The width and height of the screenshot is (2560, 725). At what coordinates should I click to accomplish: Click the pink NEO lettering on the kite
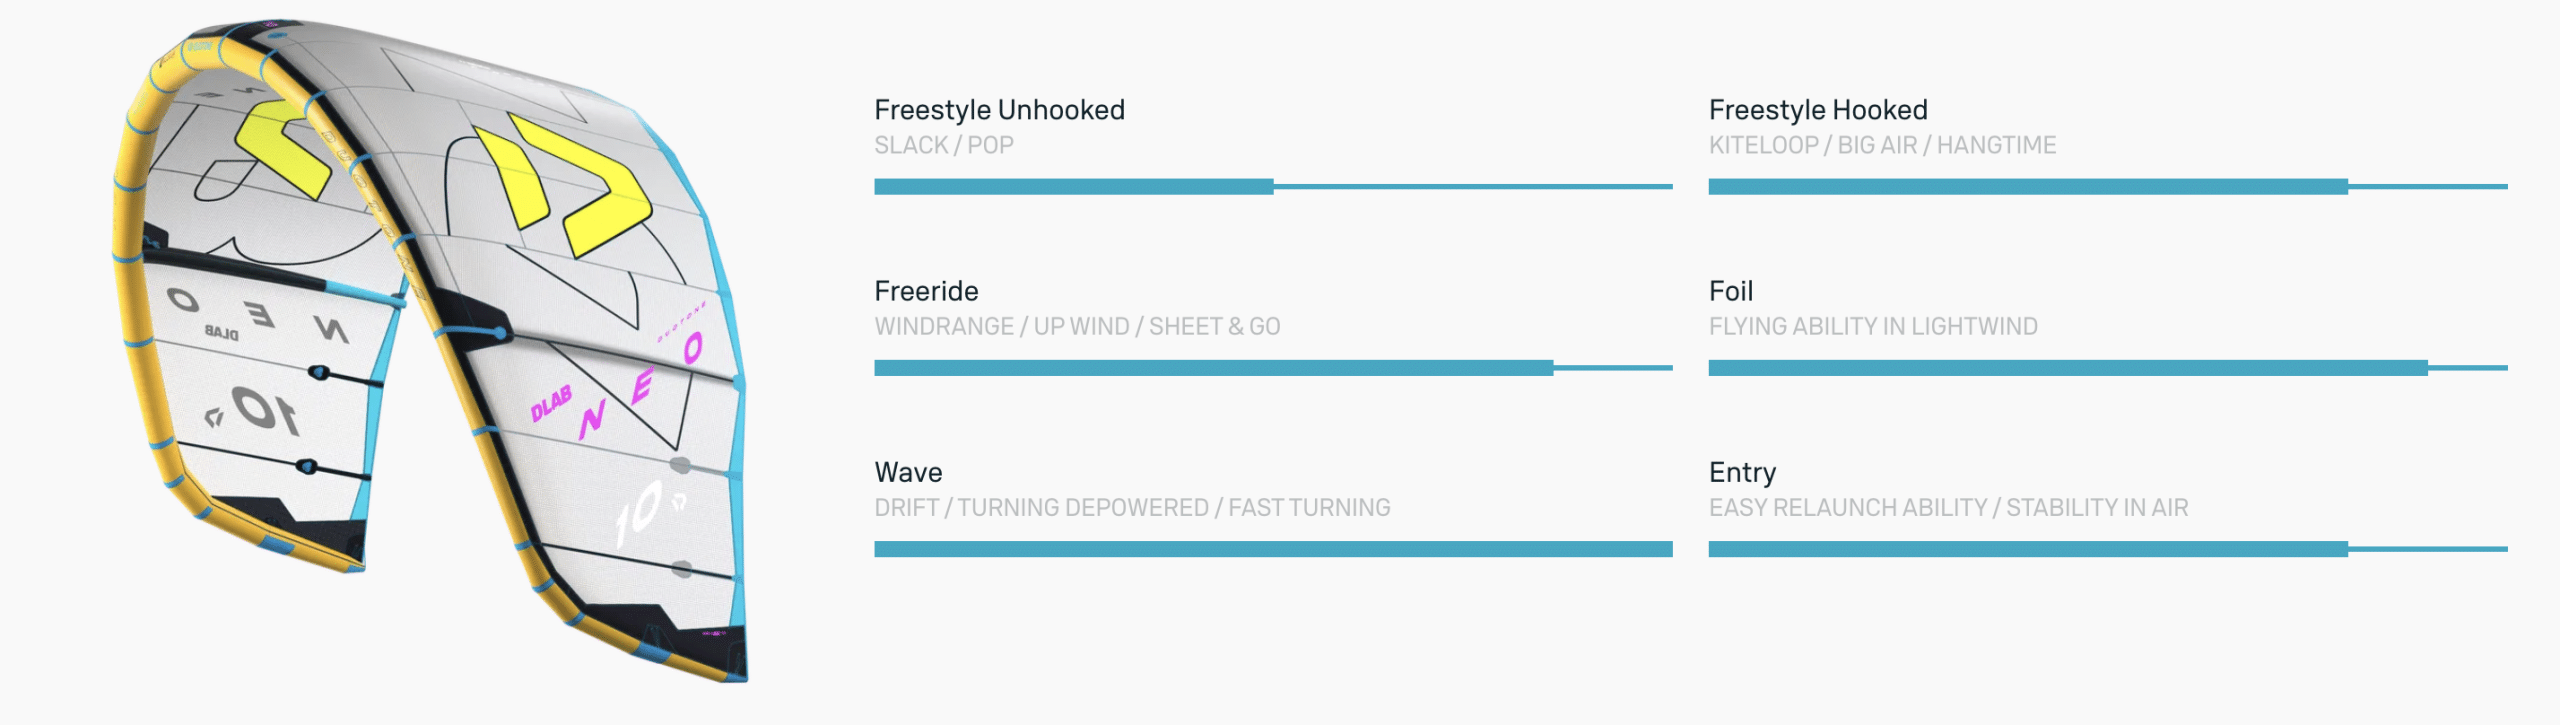tap(642, 386)
